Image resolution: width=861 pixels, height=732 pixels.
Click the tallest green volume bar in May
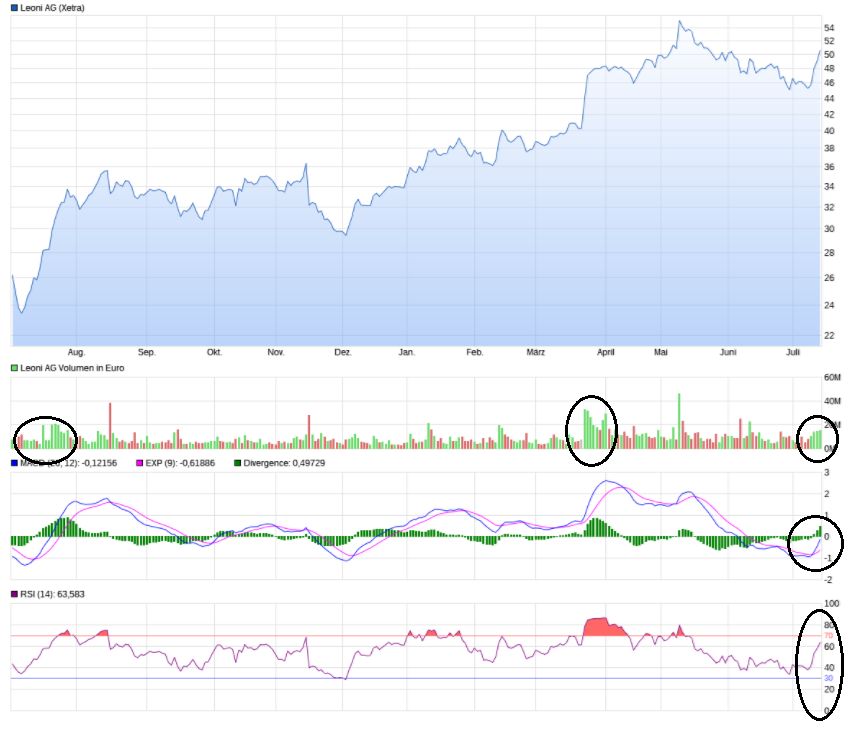[679, 421]
